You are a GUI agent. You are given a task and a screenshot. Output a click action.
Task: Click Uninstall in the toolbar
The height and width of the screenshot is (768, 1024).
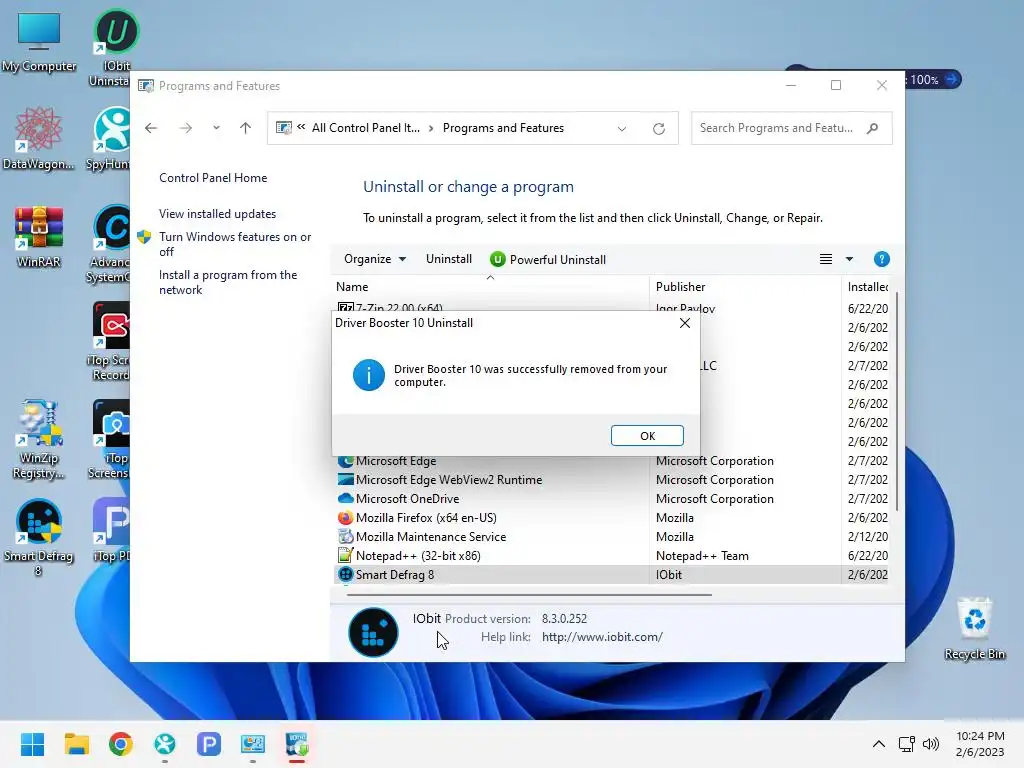click(x=449, y=259)
